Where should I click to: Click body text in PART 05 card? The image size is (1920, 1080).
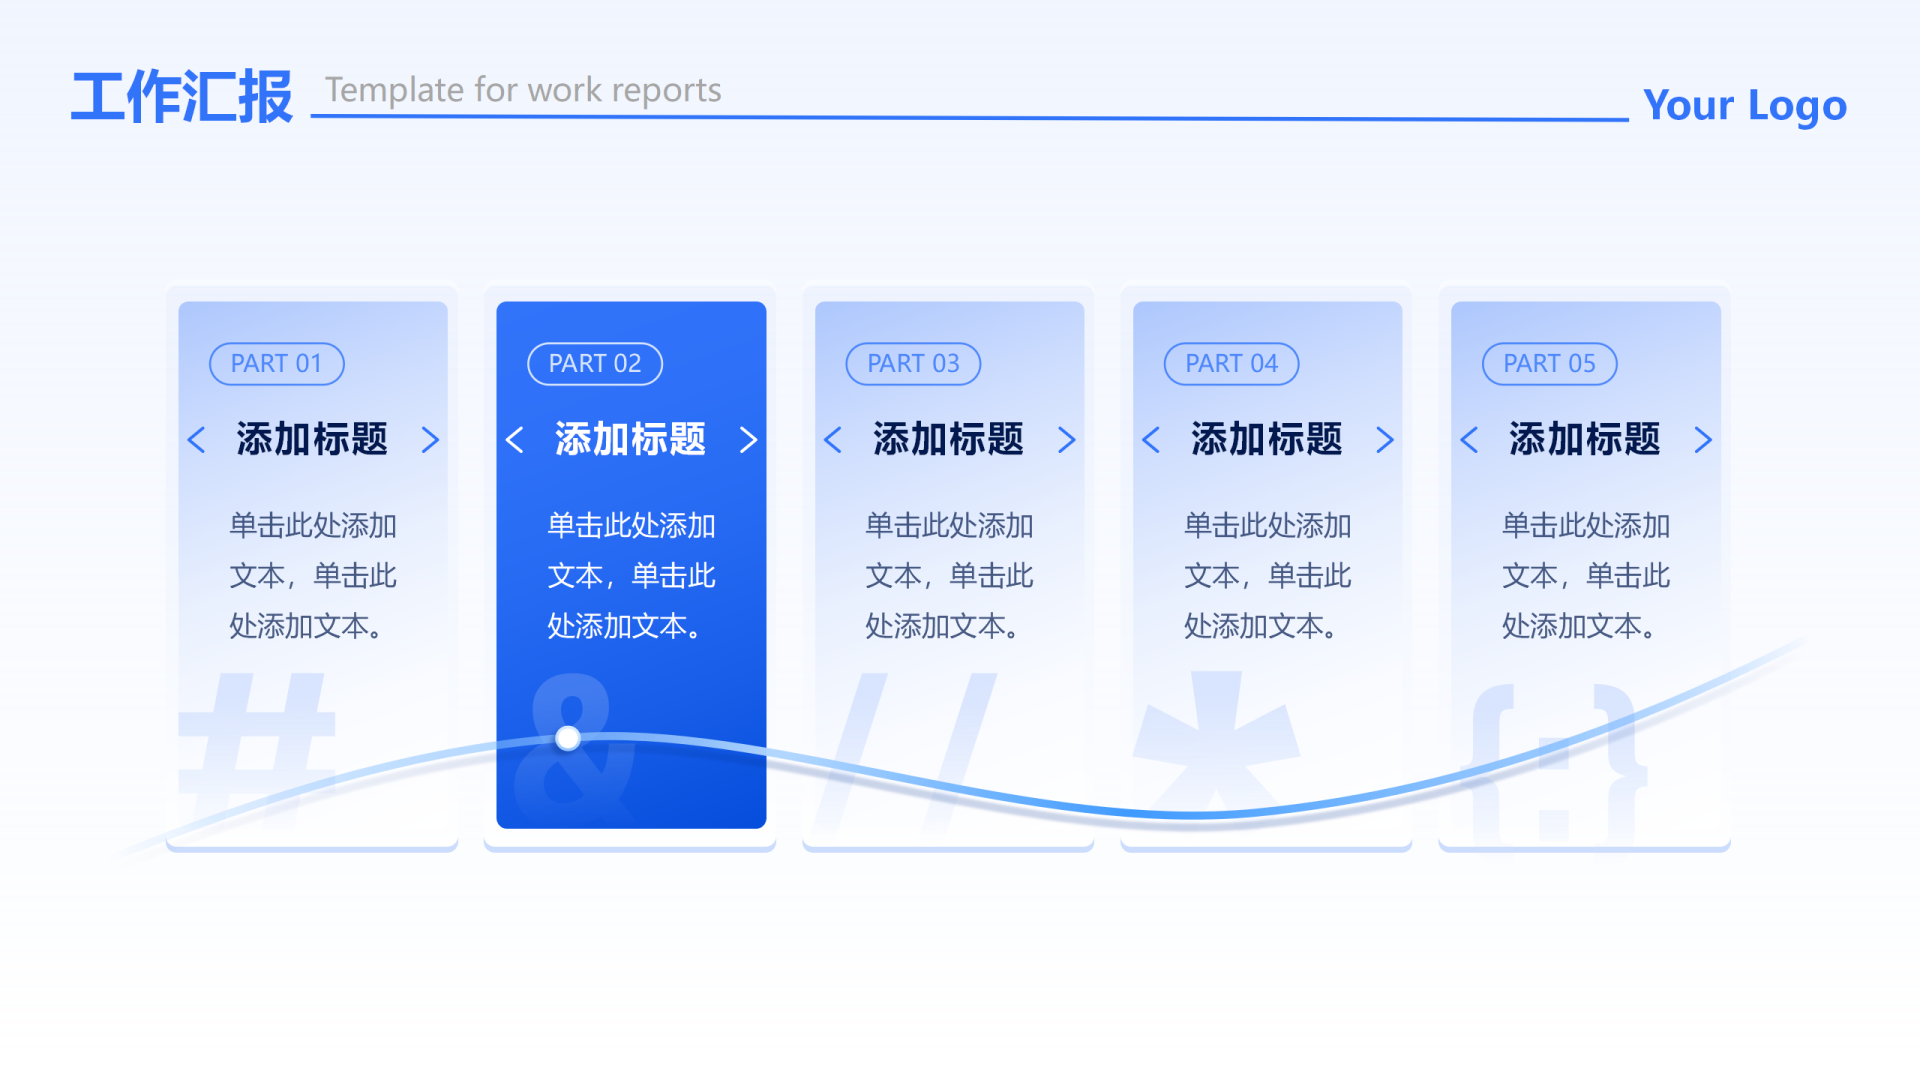coord(1585,576)
